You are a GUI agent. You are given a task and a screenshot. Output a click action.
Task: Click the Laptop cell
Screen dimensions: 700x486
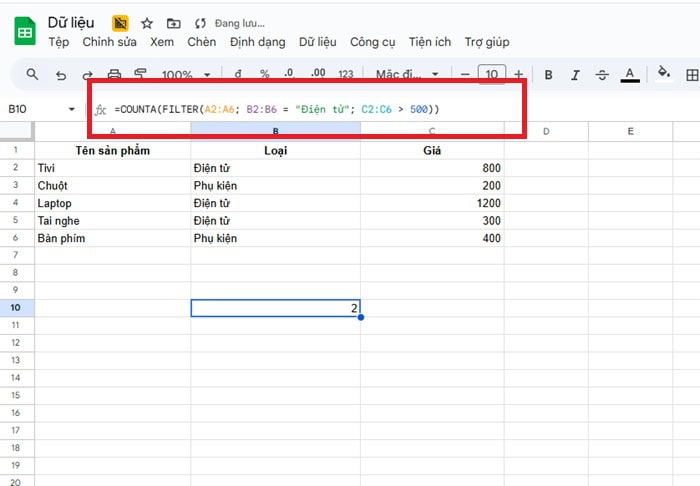coord(112,203)
